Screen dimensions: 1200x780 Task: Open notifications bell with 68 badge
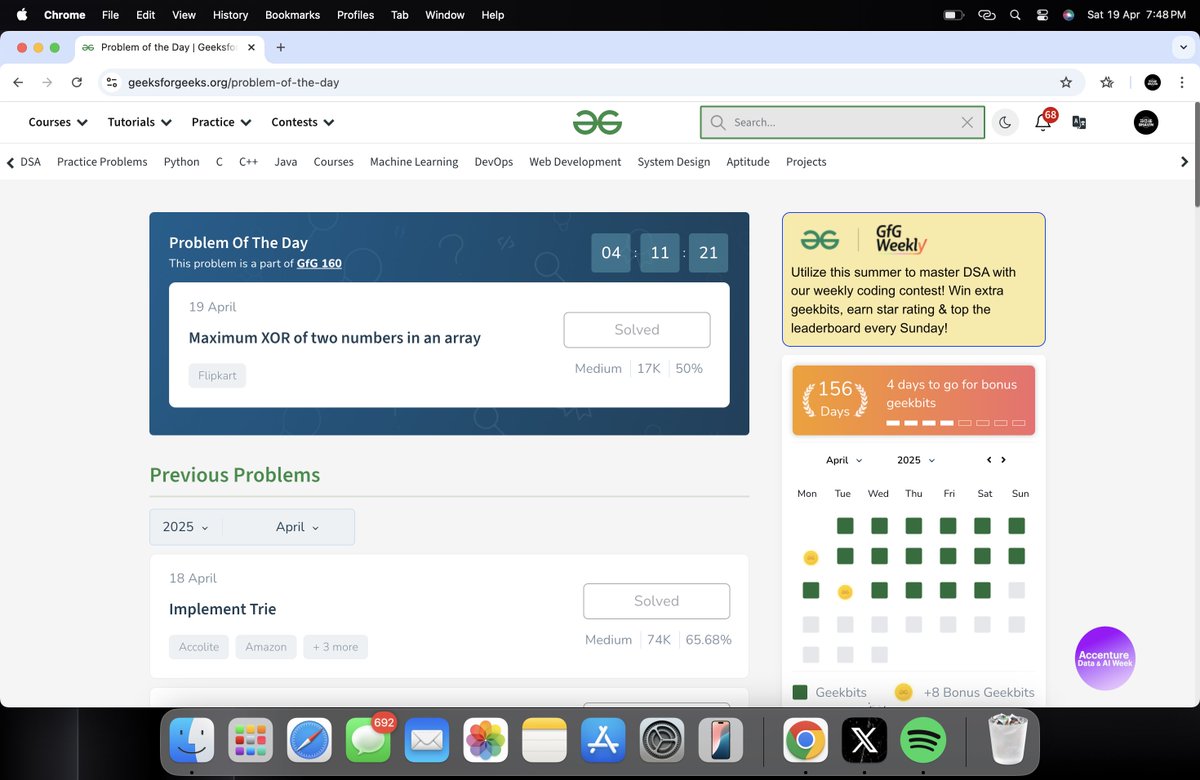click(x=1043, y=122)
